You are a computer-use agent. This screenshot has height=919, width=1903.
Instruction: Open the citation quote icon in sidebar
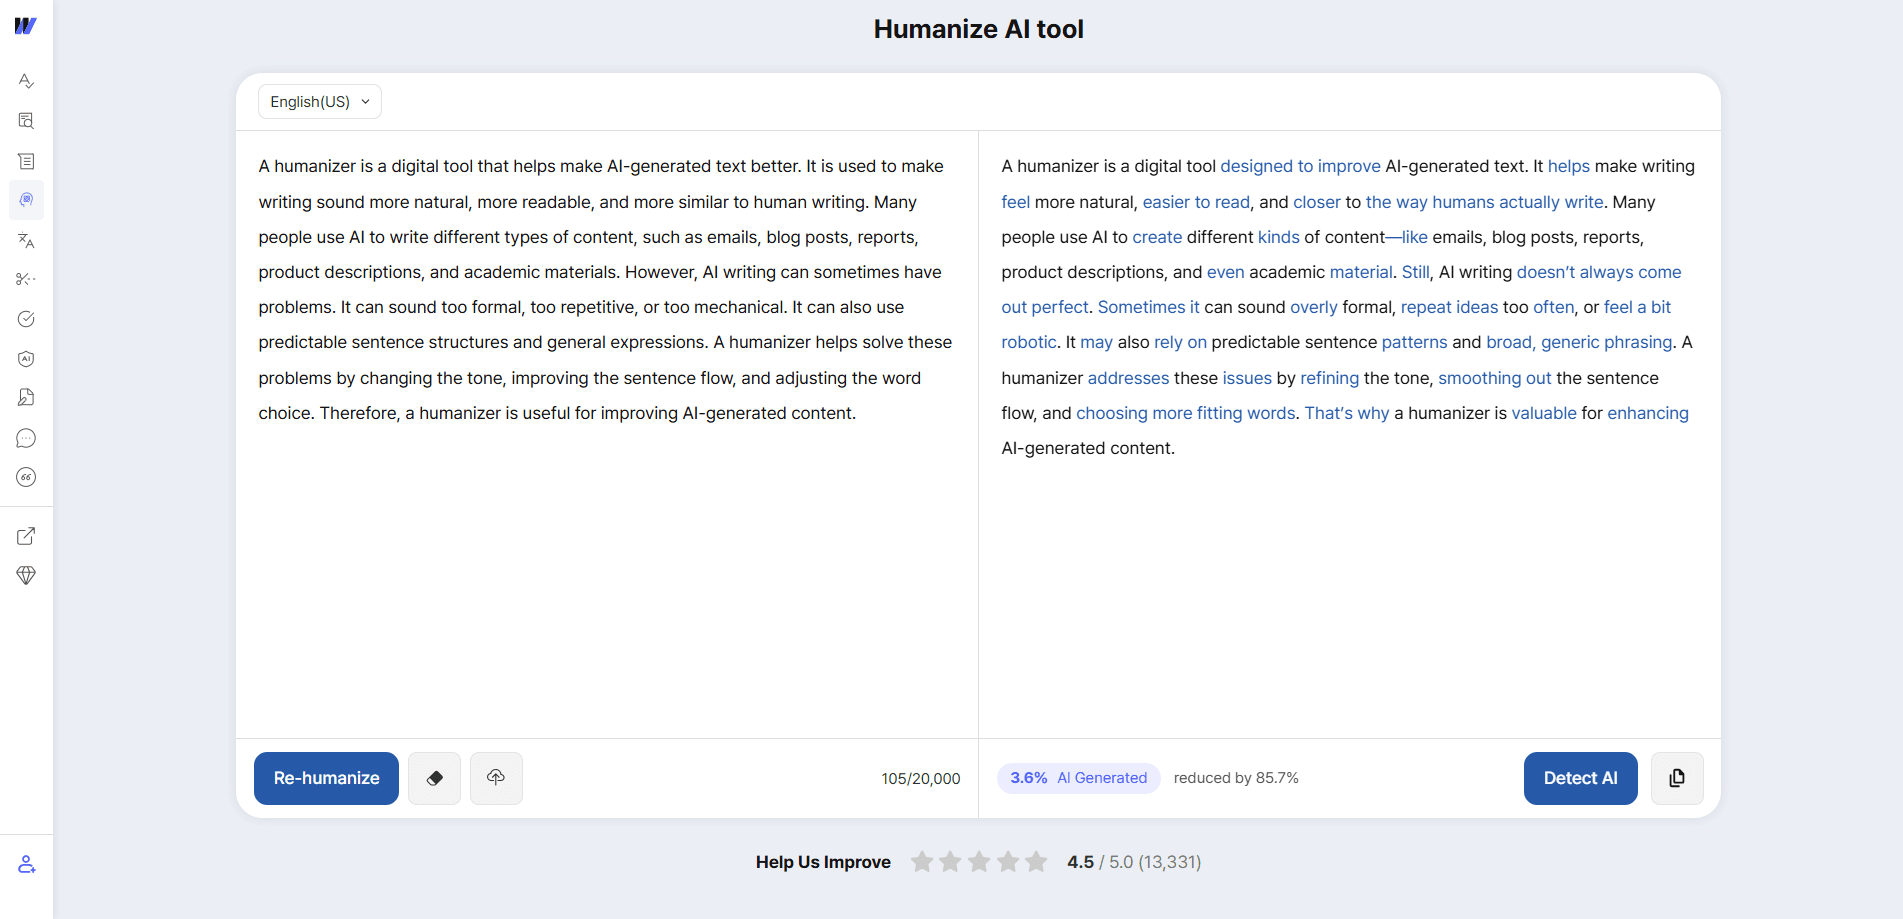[26, 477]
